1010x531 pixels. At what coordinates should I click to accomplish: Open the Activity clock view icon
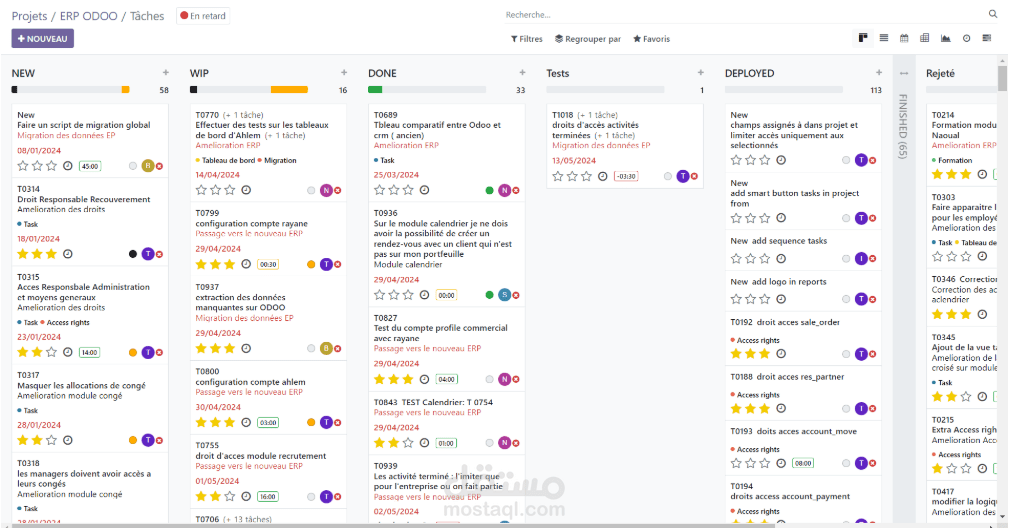966,39
